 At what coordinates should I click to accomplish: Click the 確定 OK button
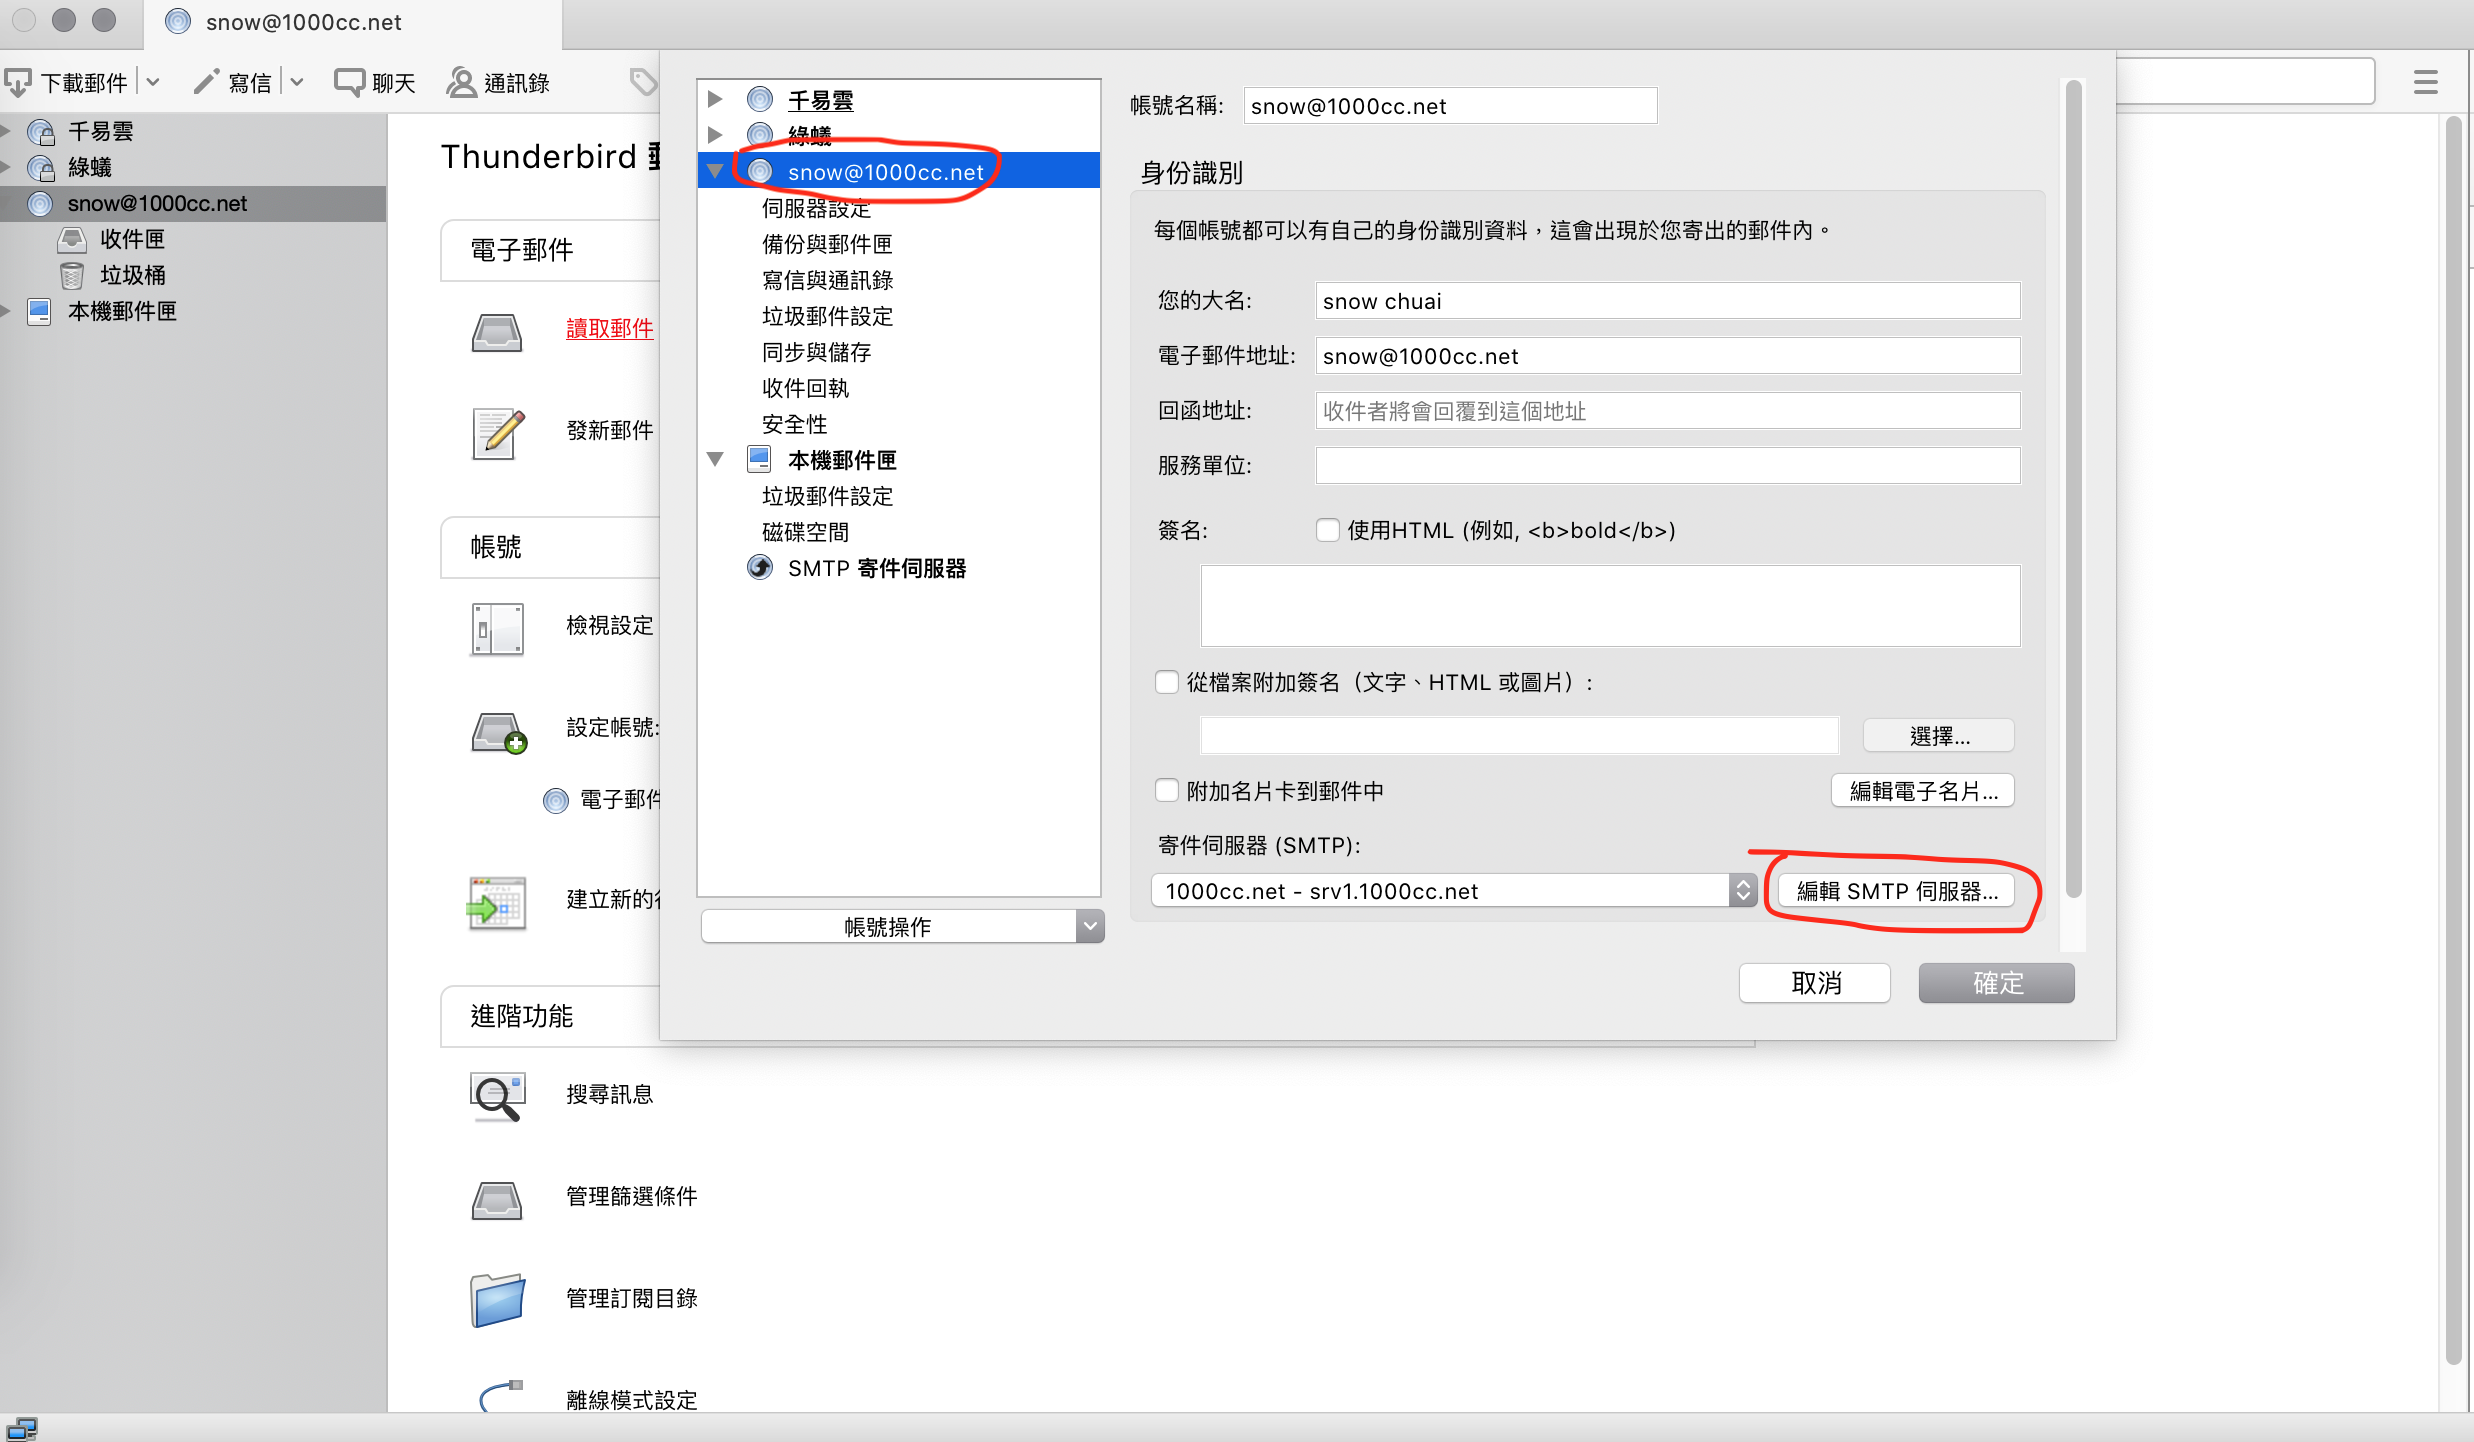pos(1996,983)
